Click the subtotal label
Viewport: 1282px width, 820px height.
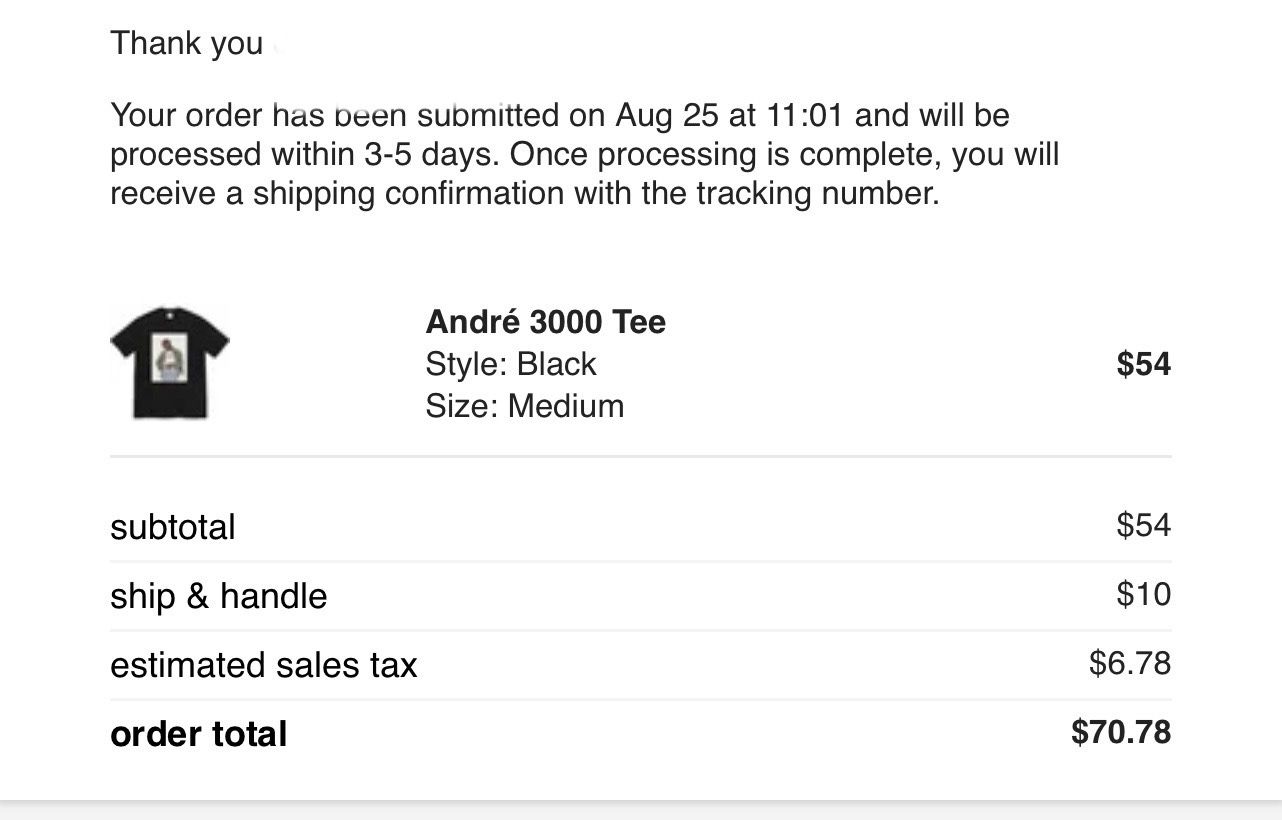[x=173, y=527]
